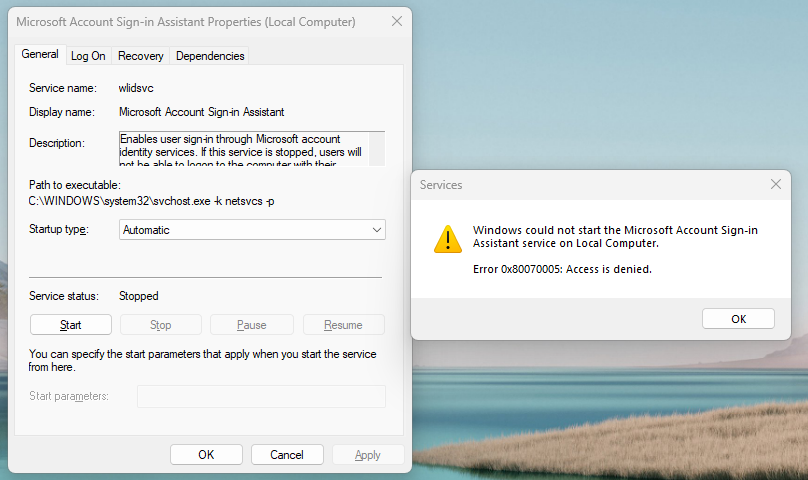This screenshot has width=808, height=480.
Task: Click the Start service button
Action: click(71, 325)
